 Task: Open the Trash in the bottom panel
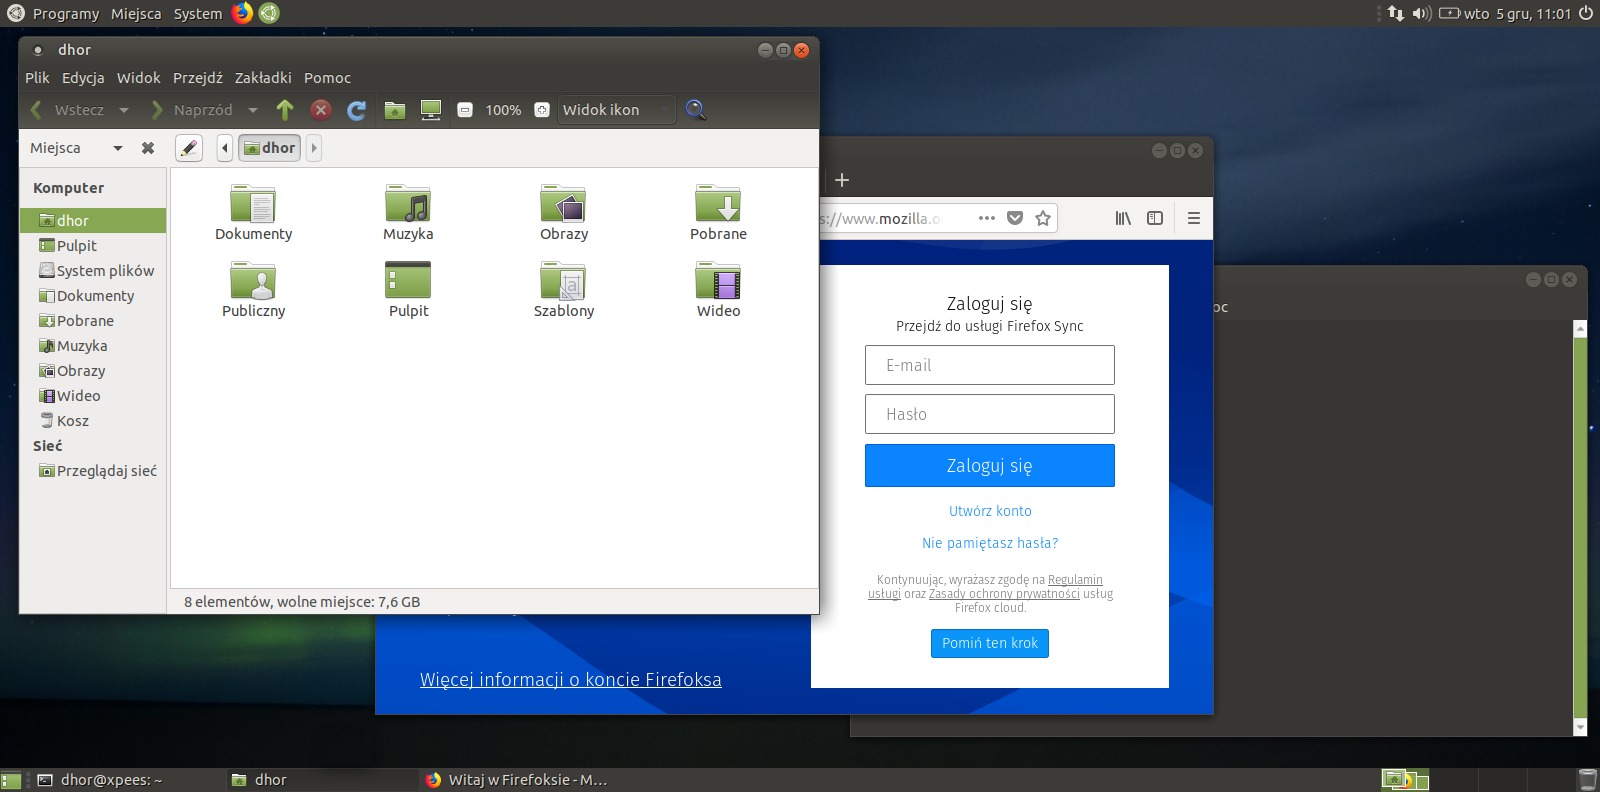click(x=1587, y=780)
